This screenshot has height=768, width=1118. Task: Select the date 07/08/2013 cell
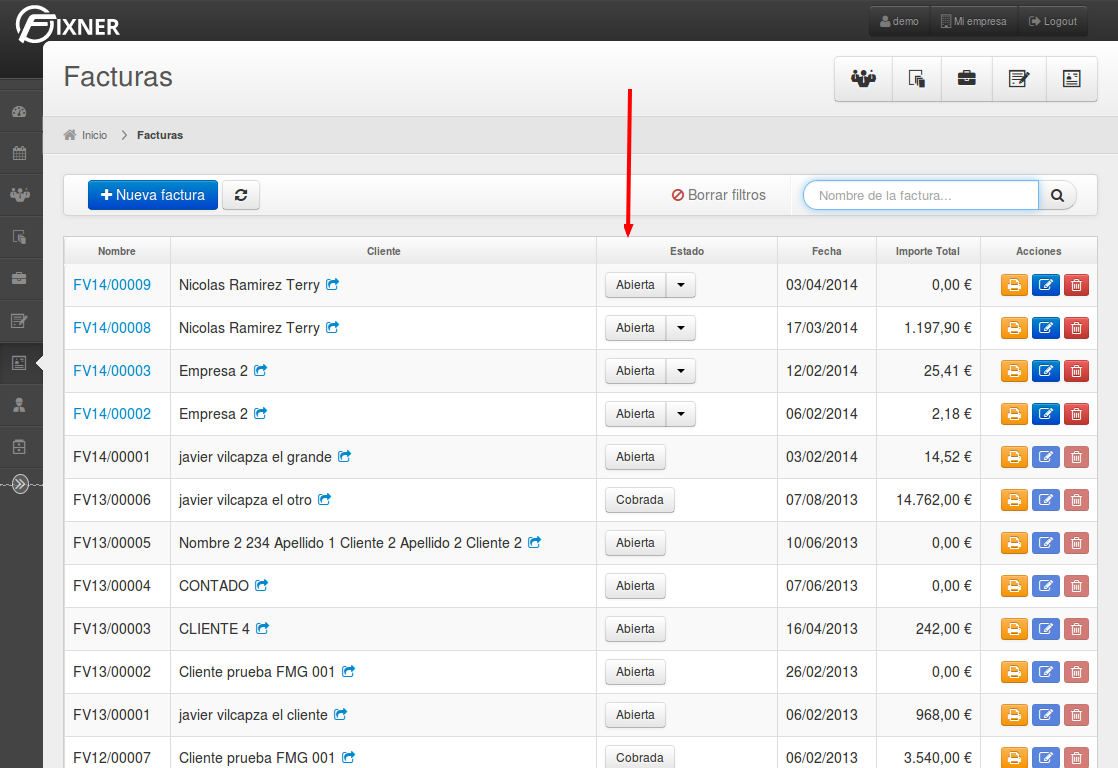[x=826, y=500]
